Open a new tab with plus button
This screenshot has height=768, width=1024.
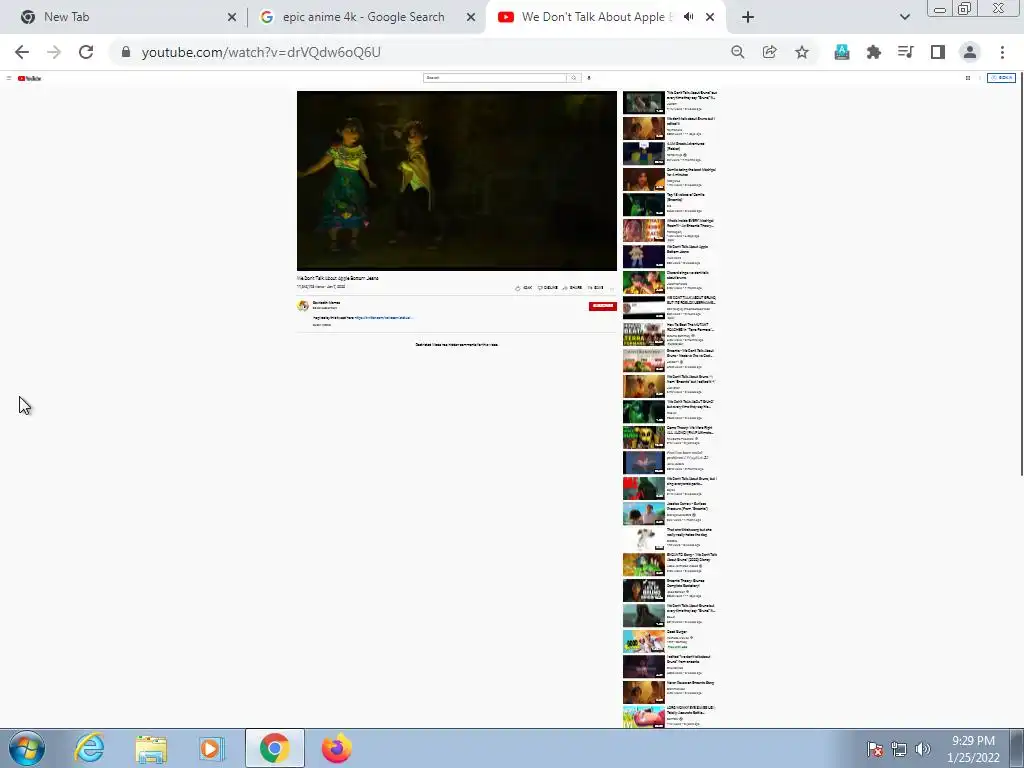[748, 17]
